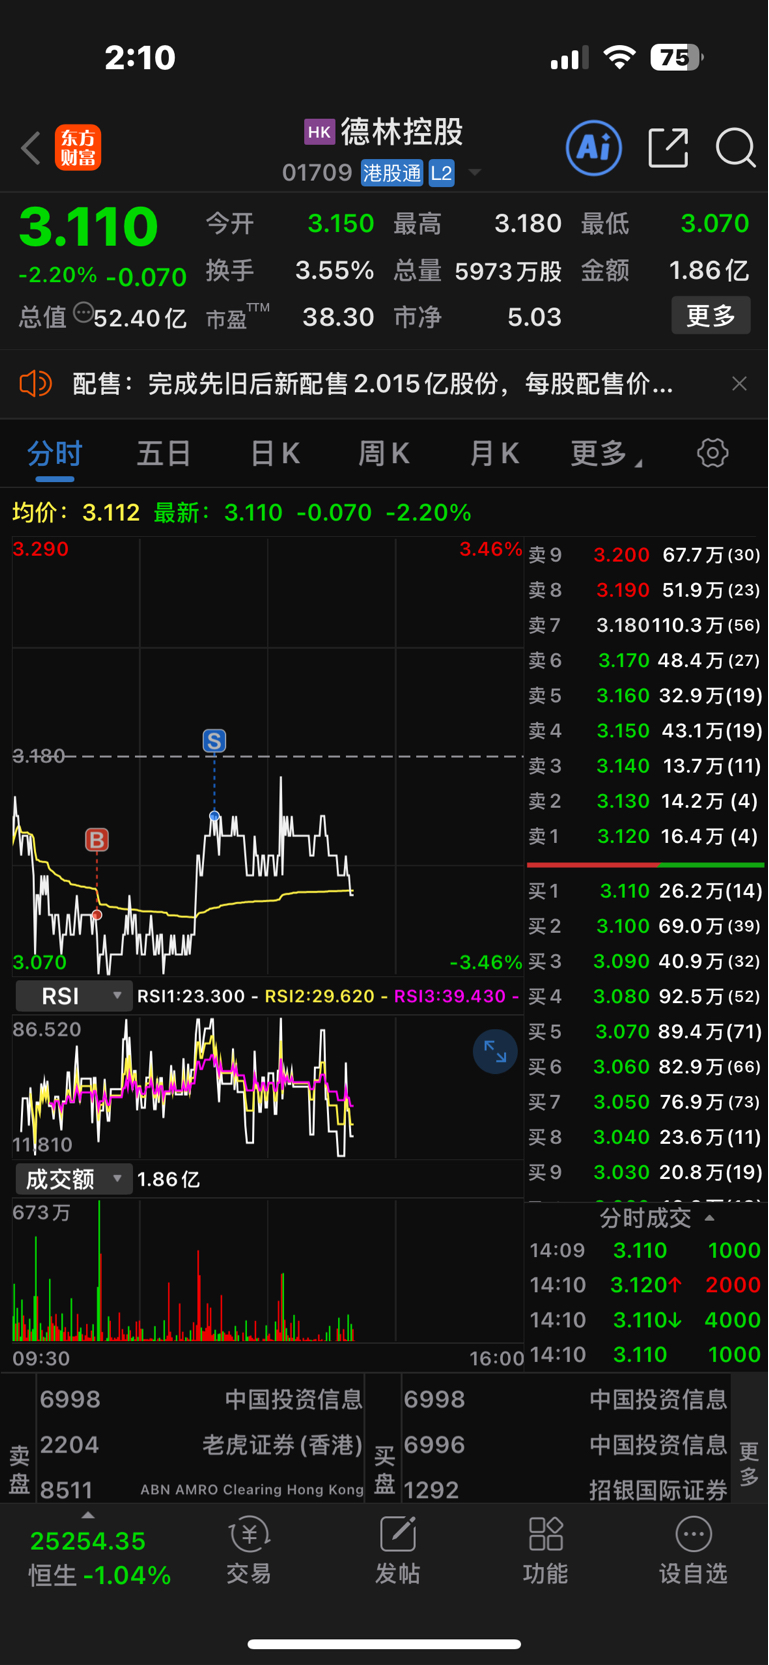
Task: Tap 老虎证券 (香港) seller broker
Action: click(x=201, y=1445)
